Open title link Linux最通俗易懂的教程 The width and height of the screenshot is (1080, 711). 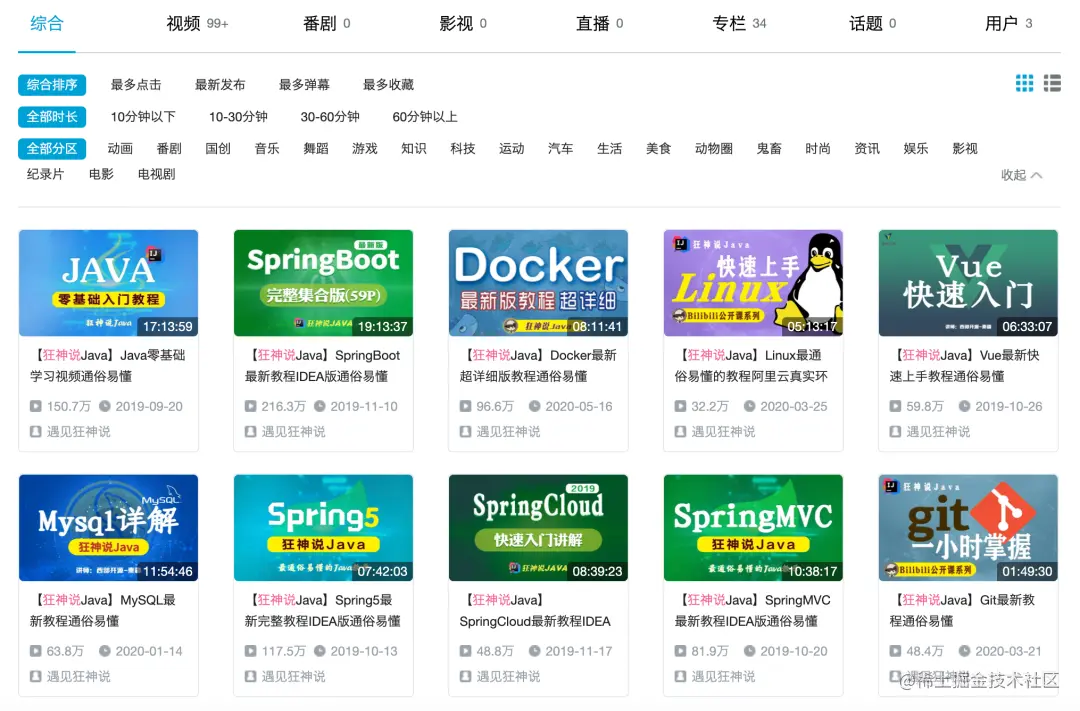[751, 366]
